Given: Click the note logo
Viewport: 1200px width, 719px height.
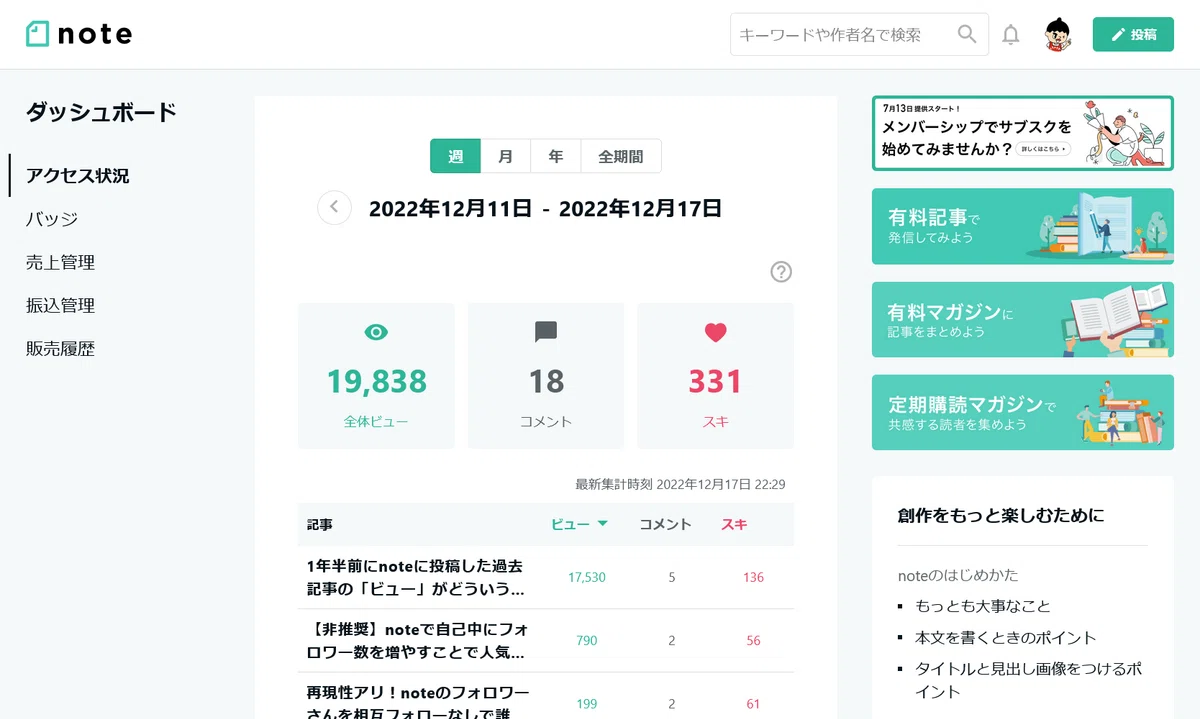Looking at the screenshot, I should (79, 34).
